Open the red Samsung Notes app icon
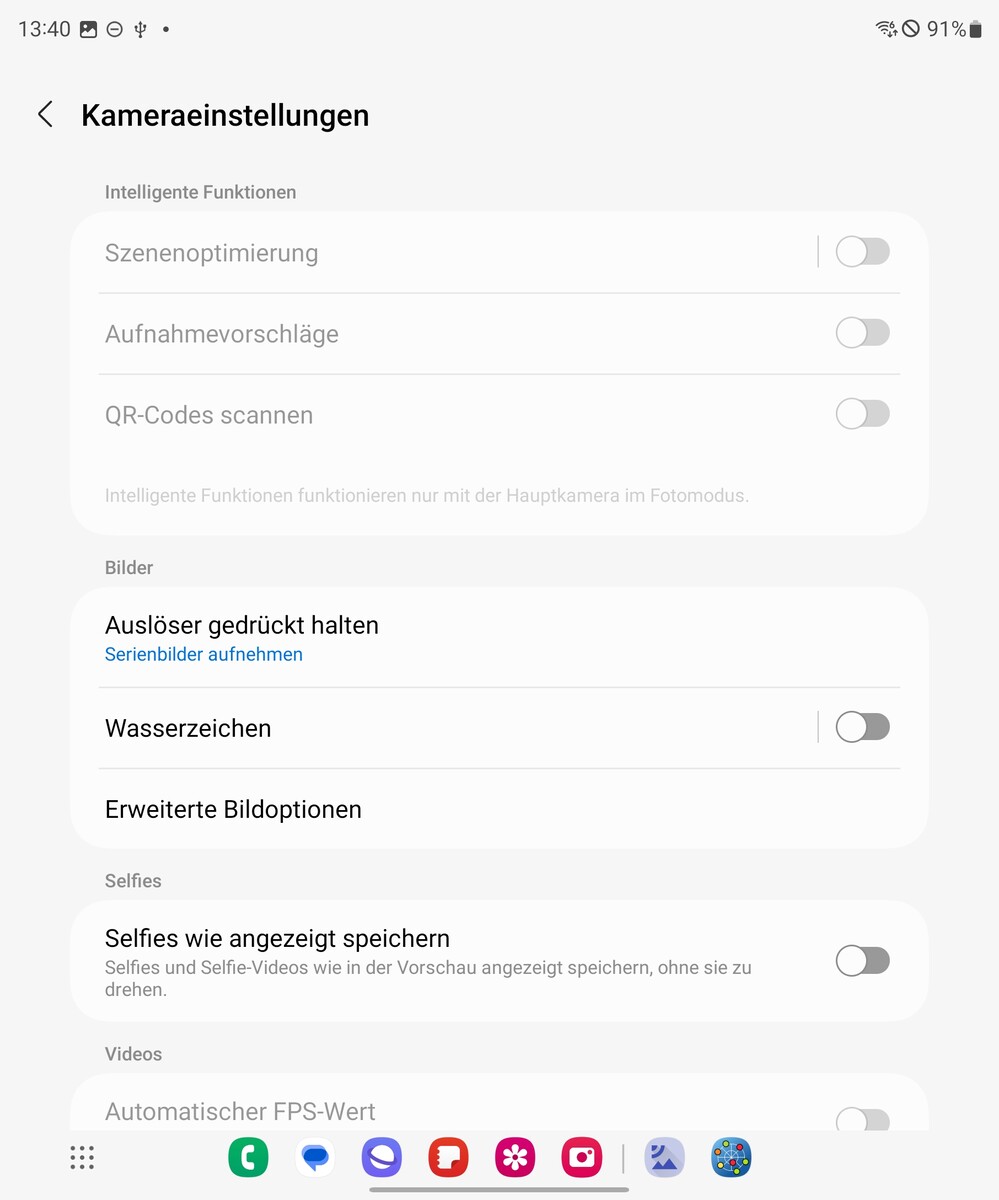Image resolution: width=999 pixels, height=1200 pixels. pos(448,1158)
